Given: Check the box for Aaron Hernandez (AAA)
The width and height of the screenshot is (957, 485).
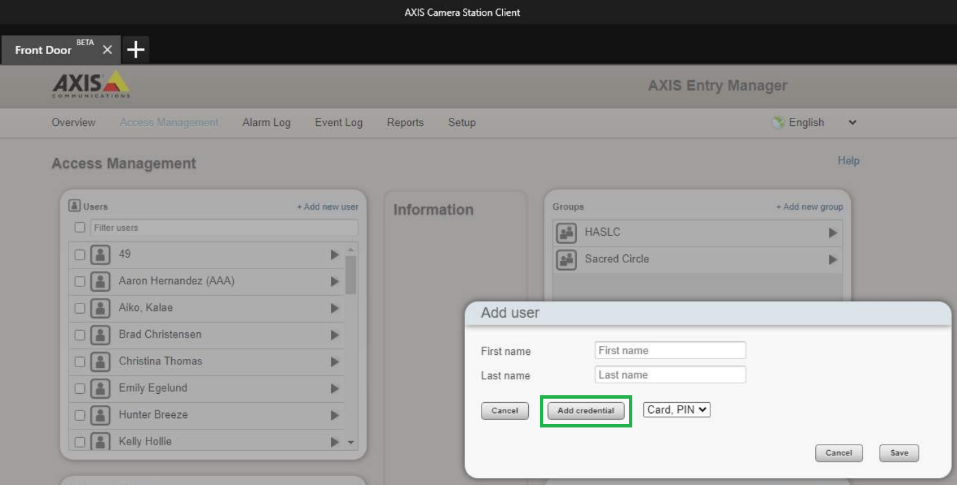Looking at the screenshot, I should [79, 281].
